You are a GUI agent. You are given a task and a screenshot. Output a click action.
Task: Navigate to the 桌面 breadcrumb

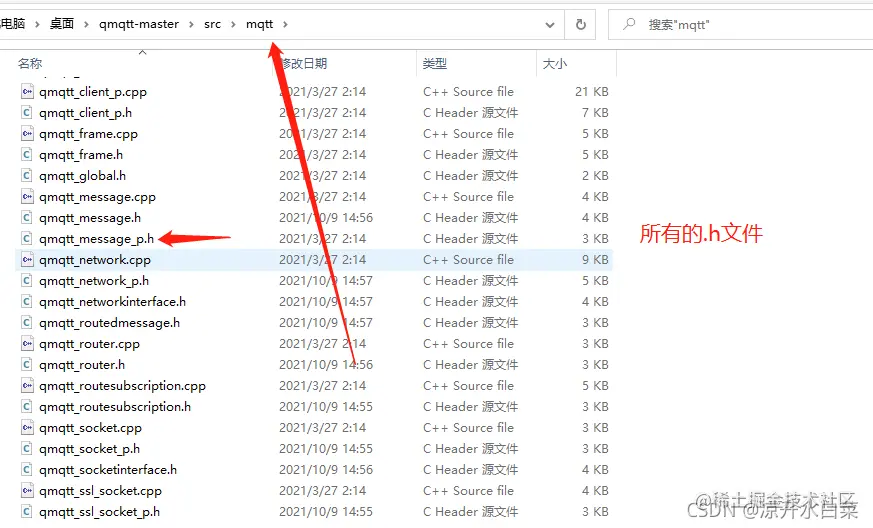(x=62, y=24)
